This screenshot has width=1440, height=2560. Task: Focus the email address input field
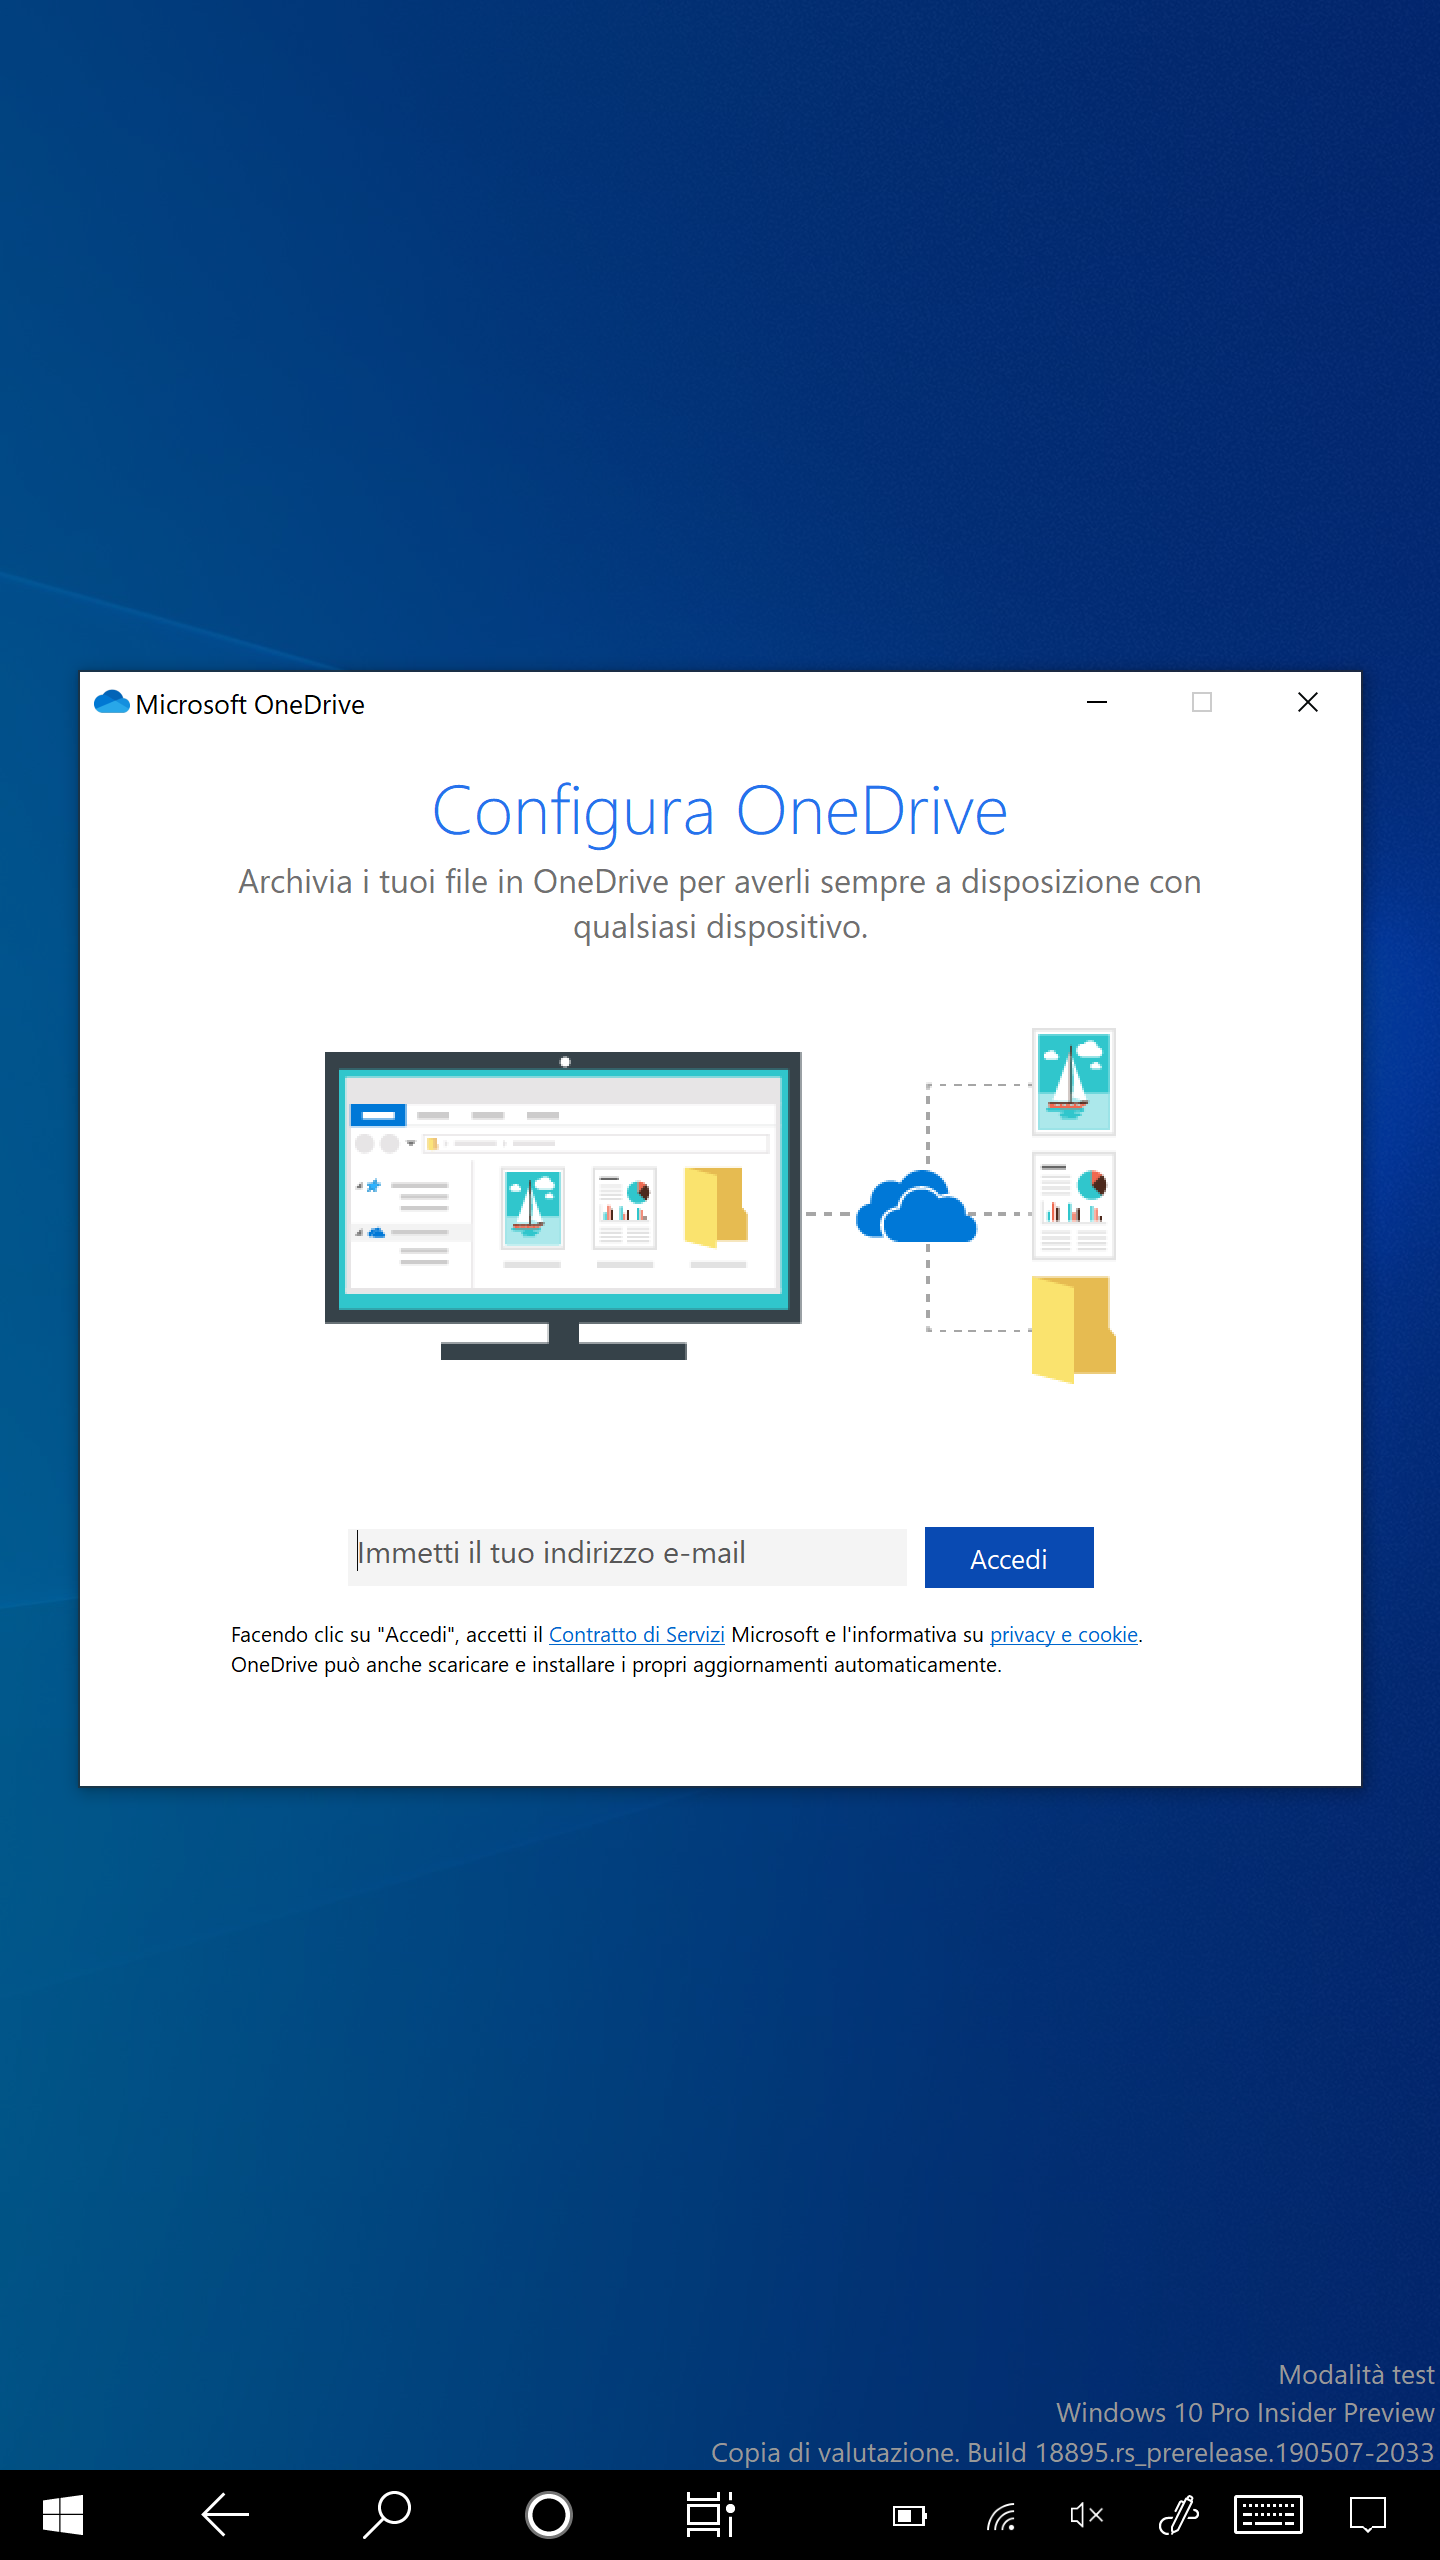tap(627, 1556)
